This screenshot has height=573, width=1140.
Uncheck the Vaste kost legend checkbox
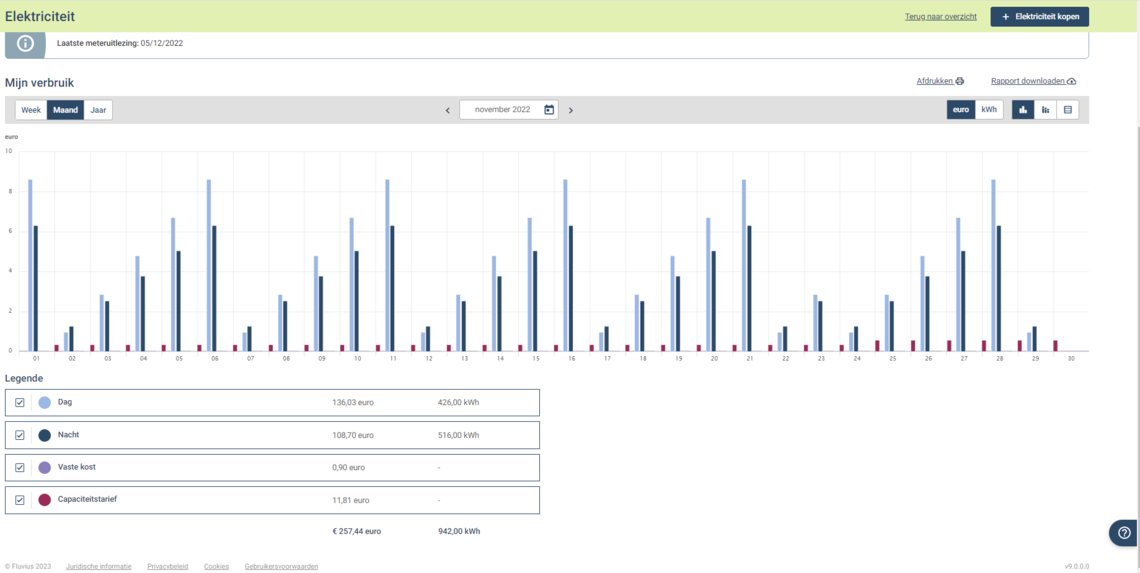point(20,468)
